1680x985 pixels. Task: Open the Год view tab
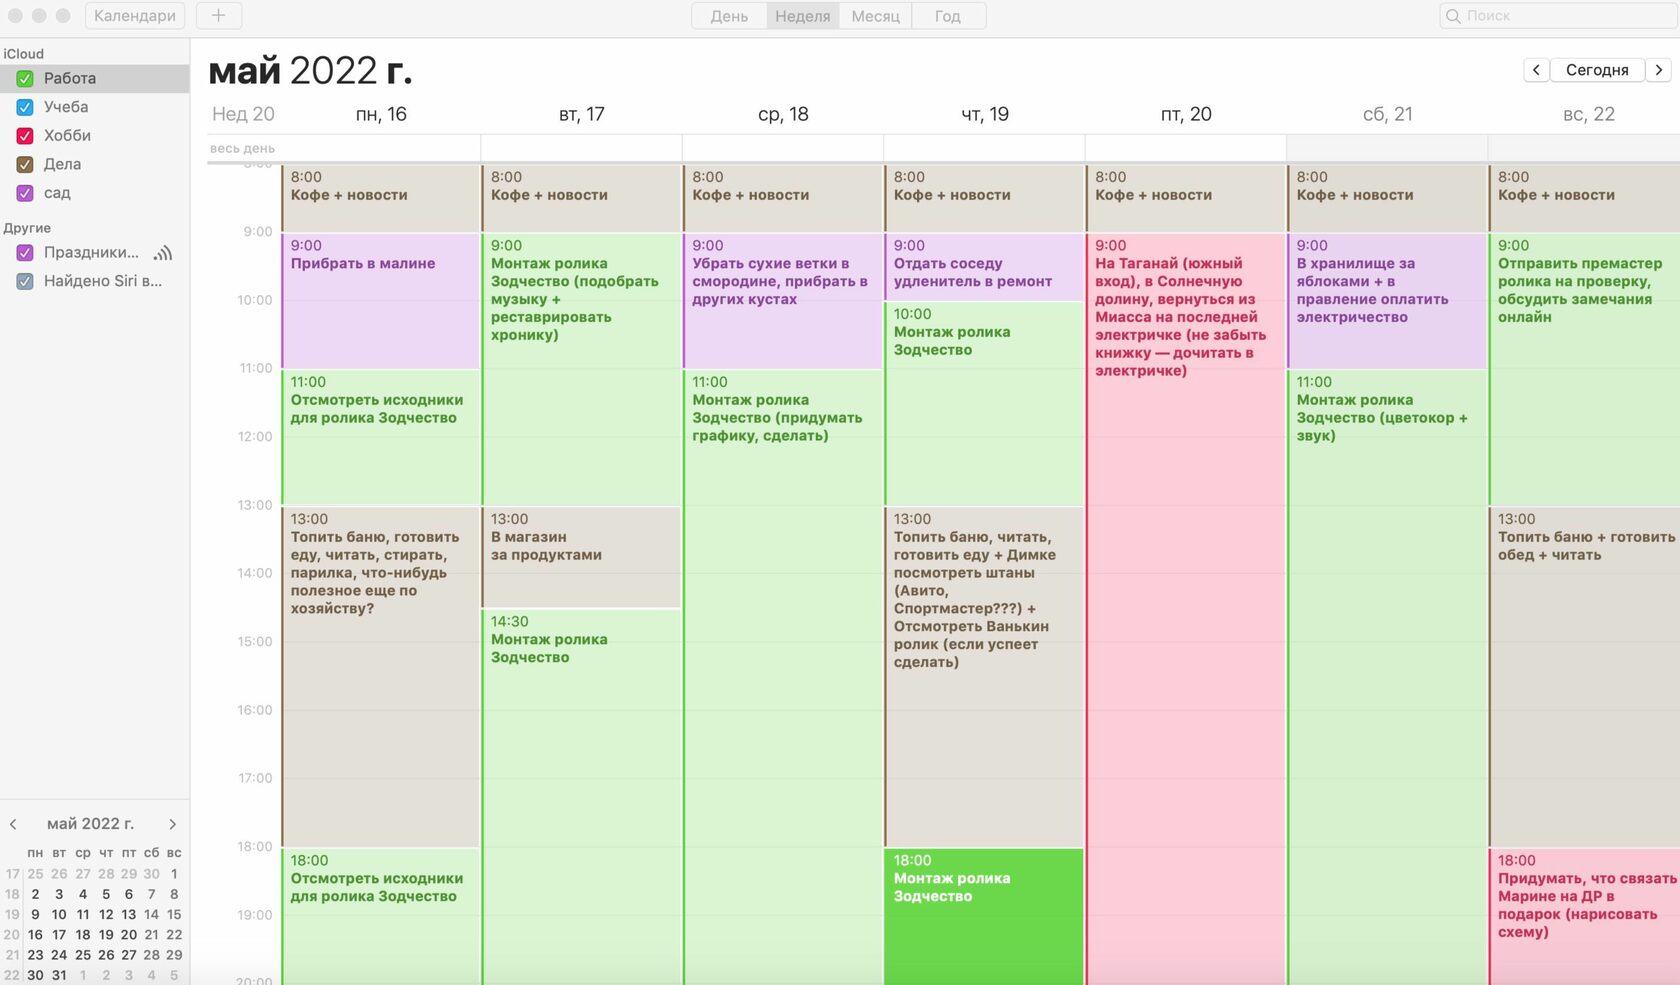pos(947,16)
